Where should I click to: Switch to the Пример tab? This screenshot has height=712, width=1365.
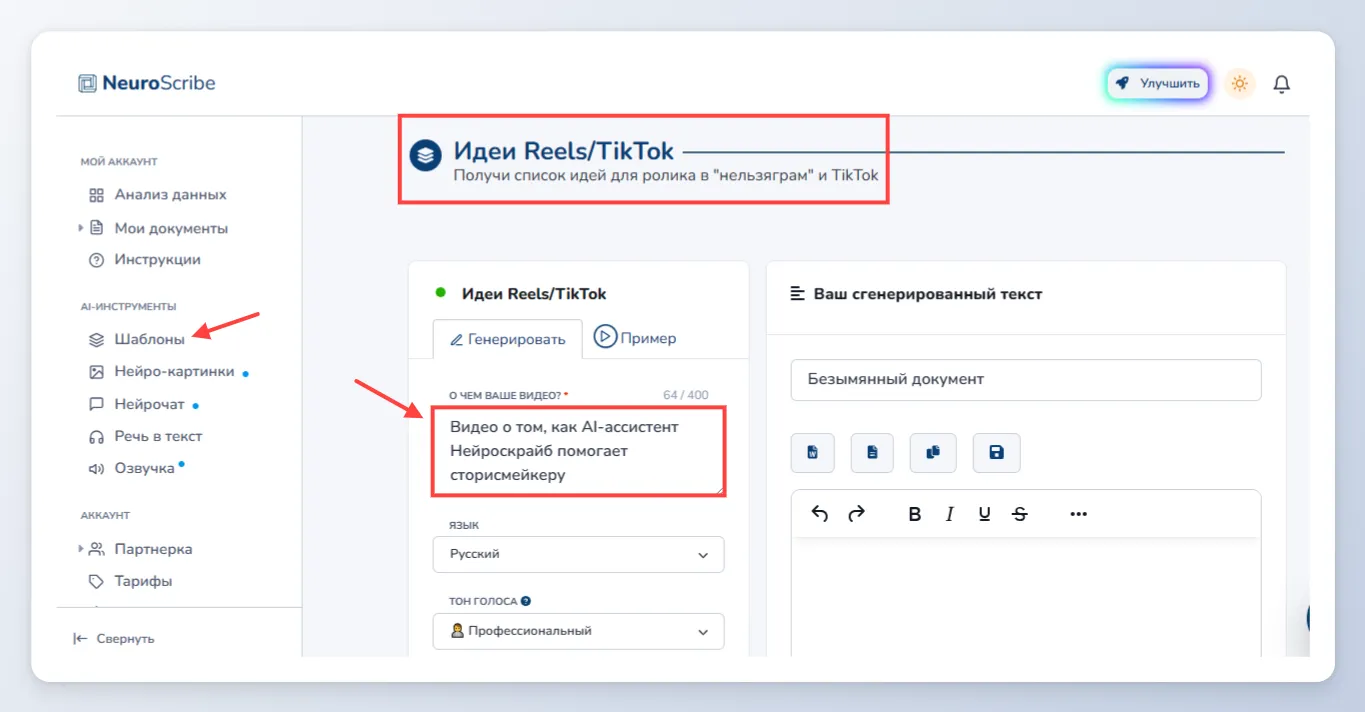point(635,338)
